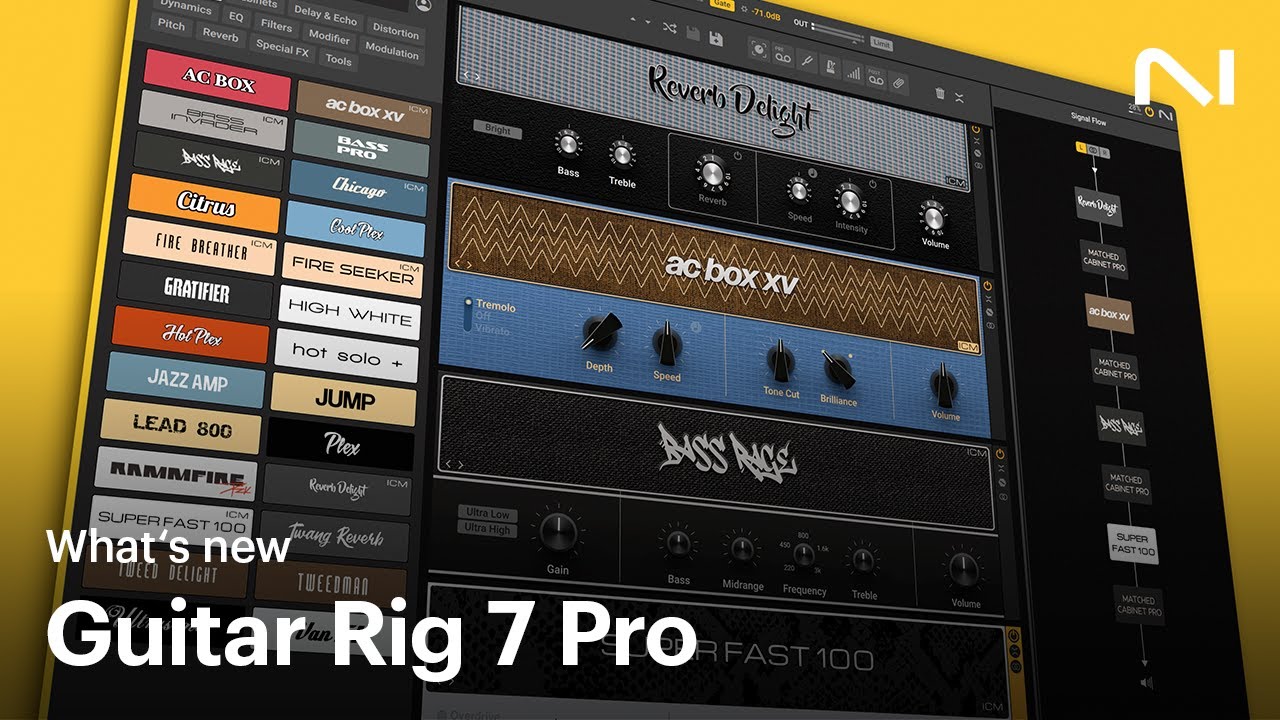
Task: Select Reverb Delight block in Signal Flow
Action: coord(1099,206)
